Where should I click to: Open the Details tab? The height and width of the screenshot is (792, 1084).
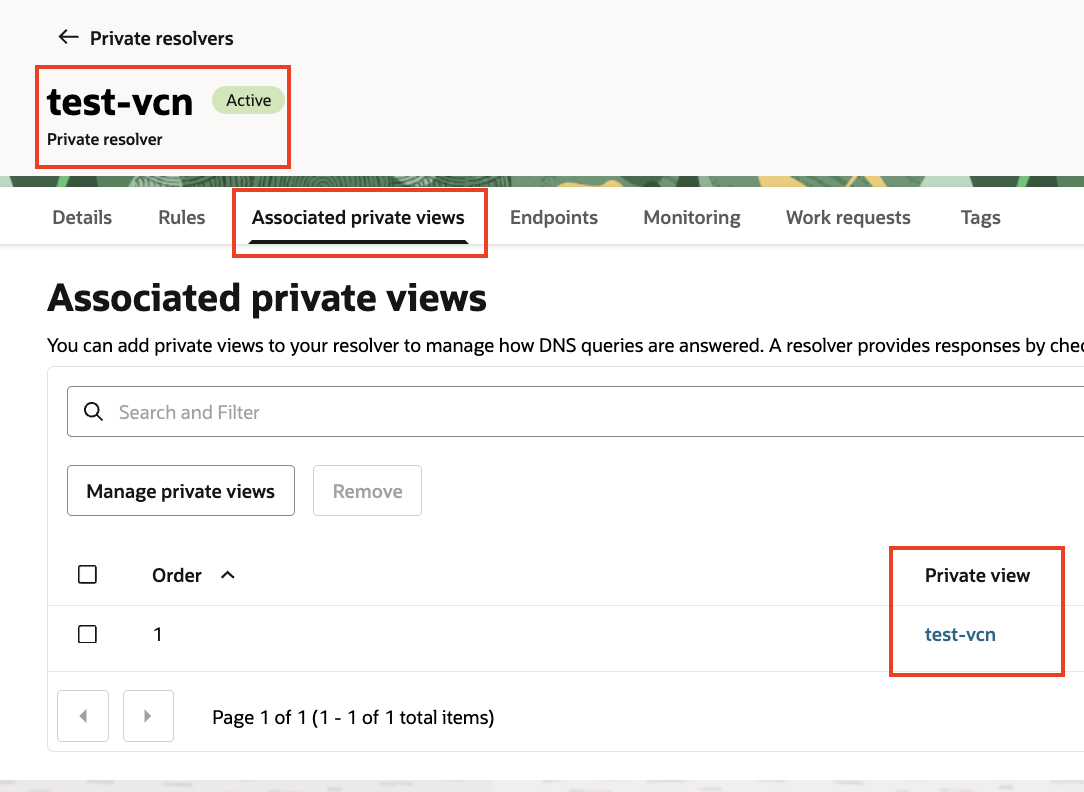(x=82, y=218)
